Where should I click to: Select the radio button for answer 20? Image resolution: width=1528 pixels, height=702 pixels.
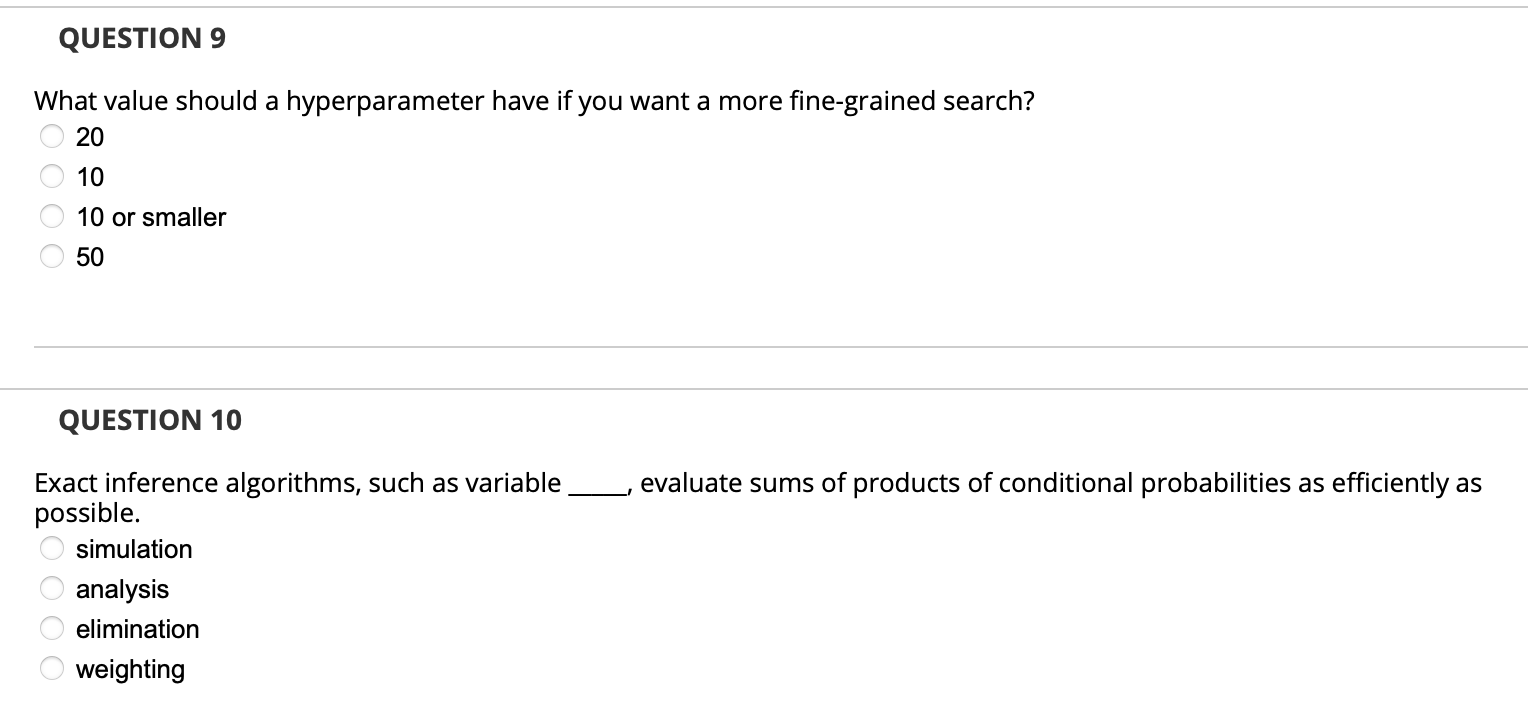[51, 136]
